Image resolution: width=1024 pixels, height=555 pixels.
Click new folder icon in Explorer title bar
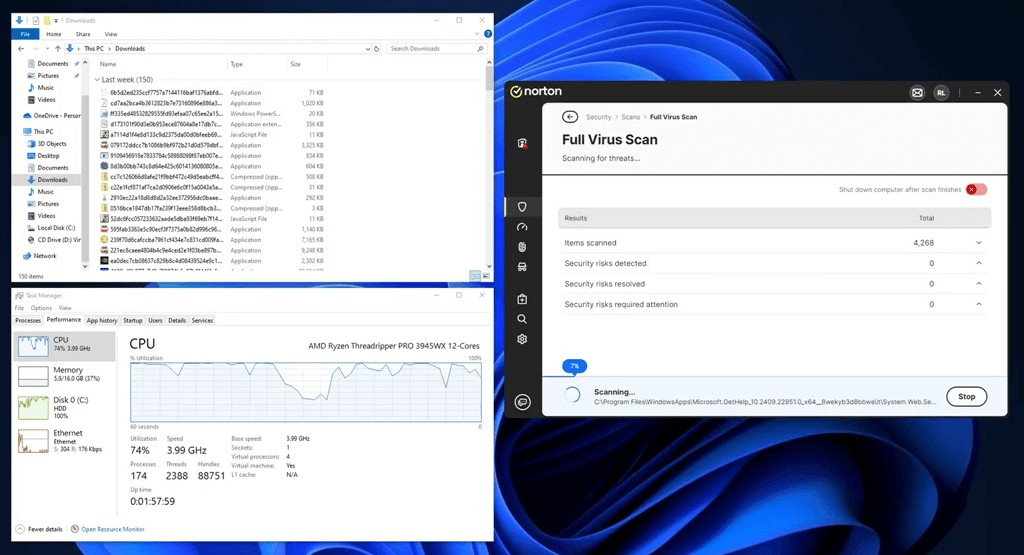47,20
